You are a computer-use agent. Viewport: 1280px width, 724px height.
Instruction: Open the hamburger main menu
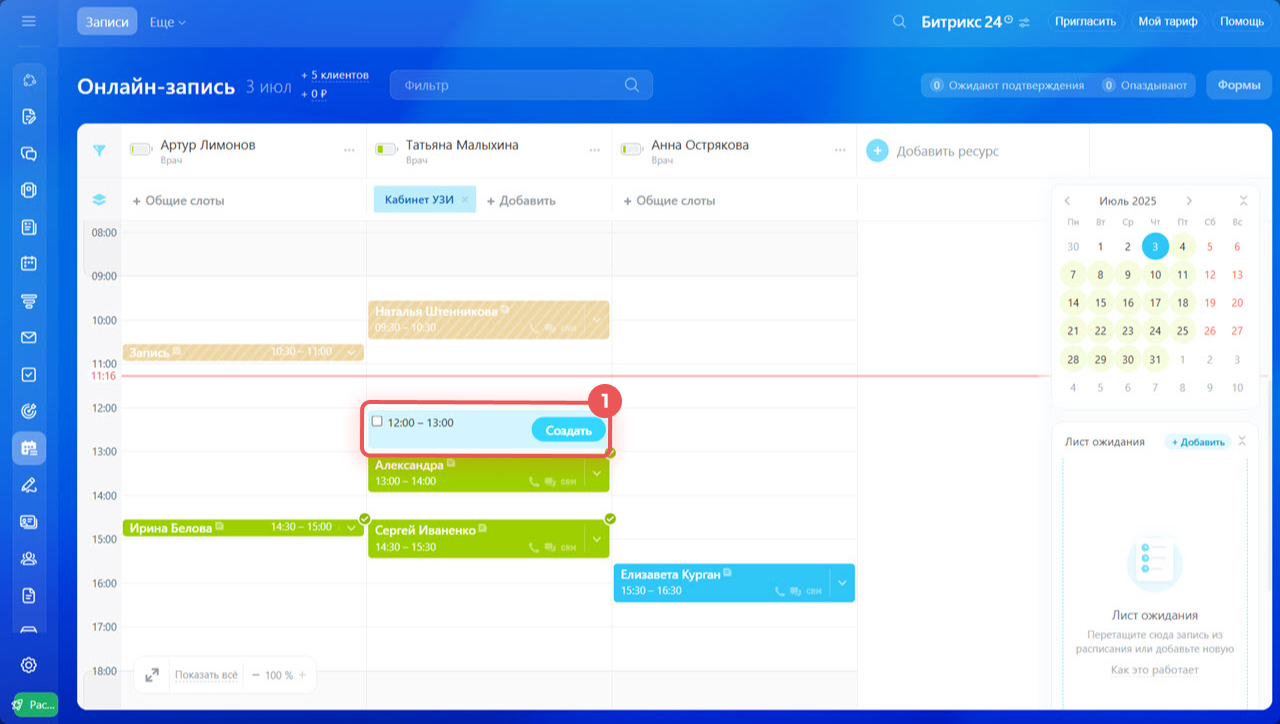[x=28, y=21]
